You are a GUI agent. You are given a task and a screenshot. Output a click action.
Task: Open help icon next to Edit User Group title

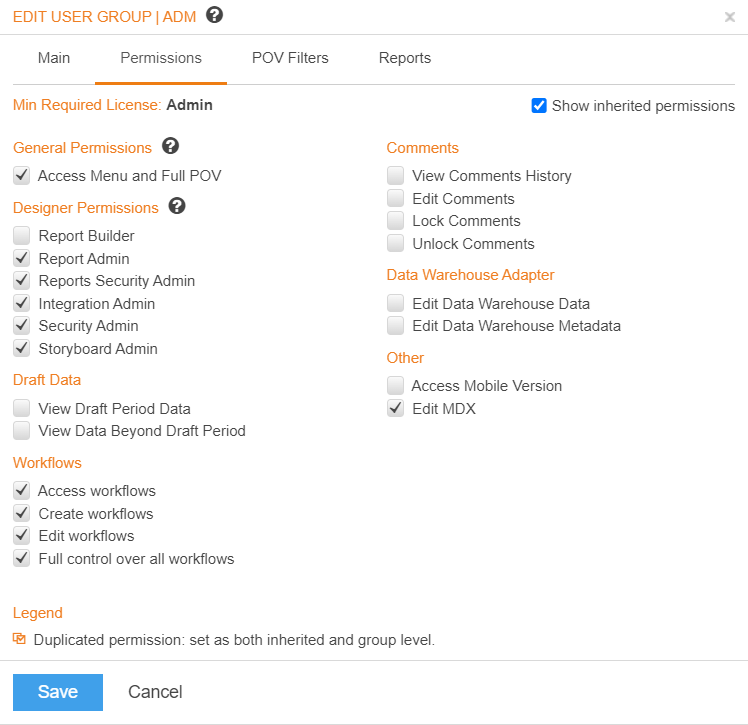pyautogui.click(x=214, y=15)
